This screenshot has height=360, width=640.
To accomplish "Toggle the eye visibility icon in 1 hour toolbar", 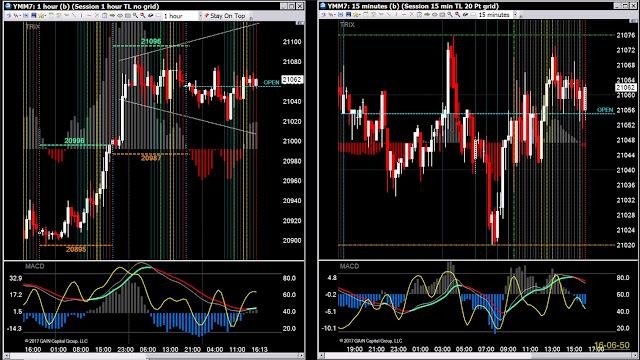I will point(120,16).
